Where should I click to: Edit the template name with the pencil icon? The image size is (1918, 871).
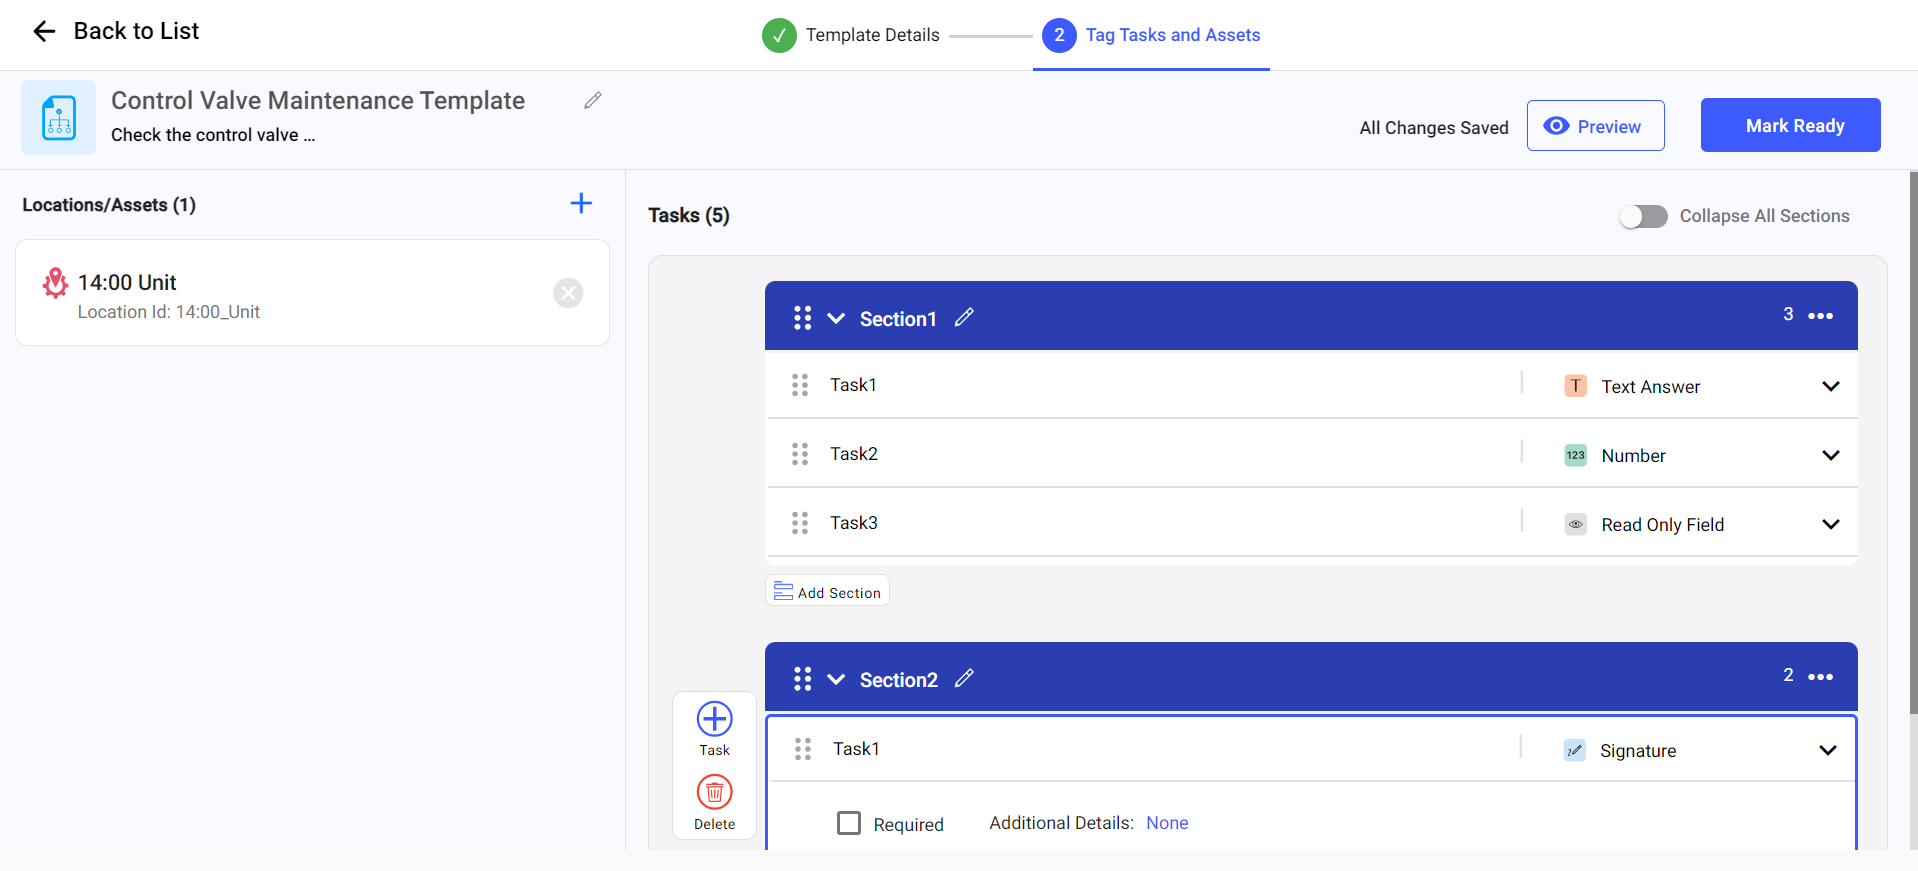coord(593,100)
